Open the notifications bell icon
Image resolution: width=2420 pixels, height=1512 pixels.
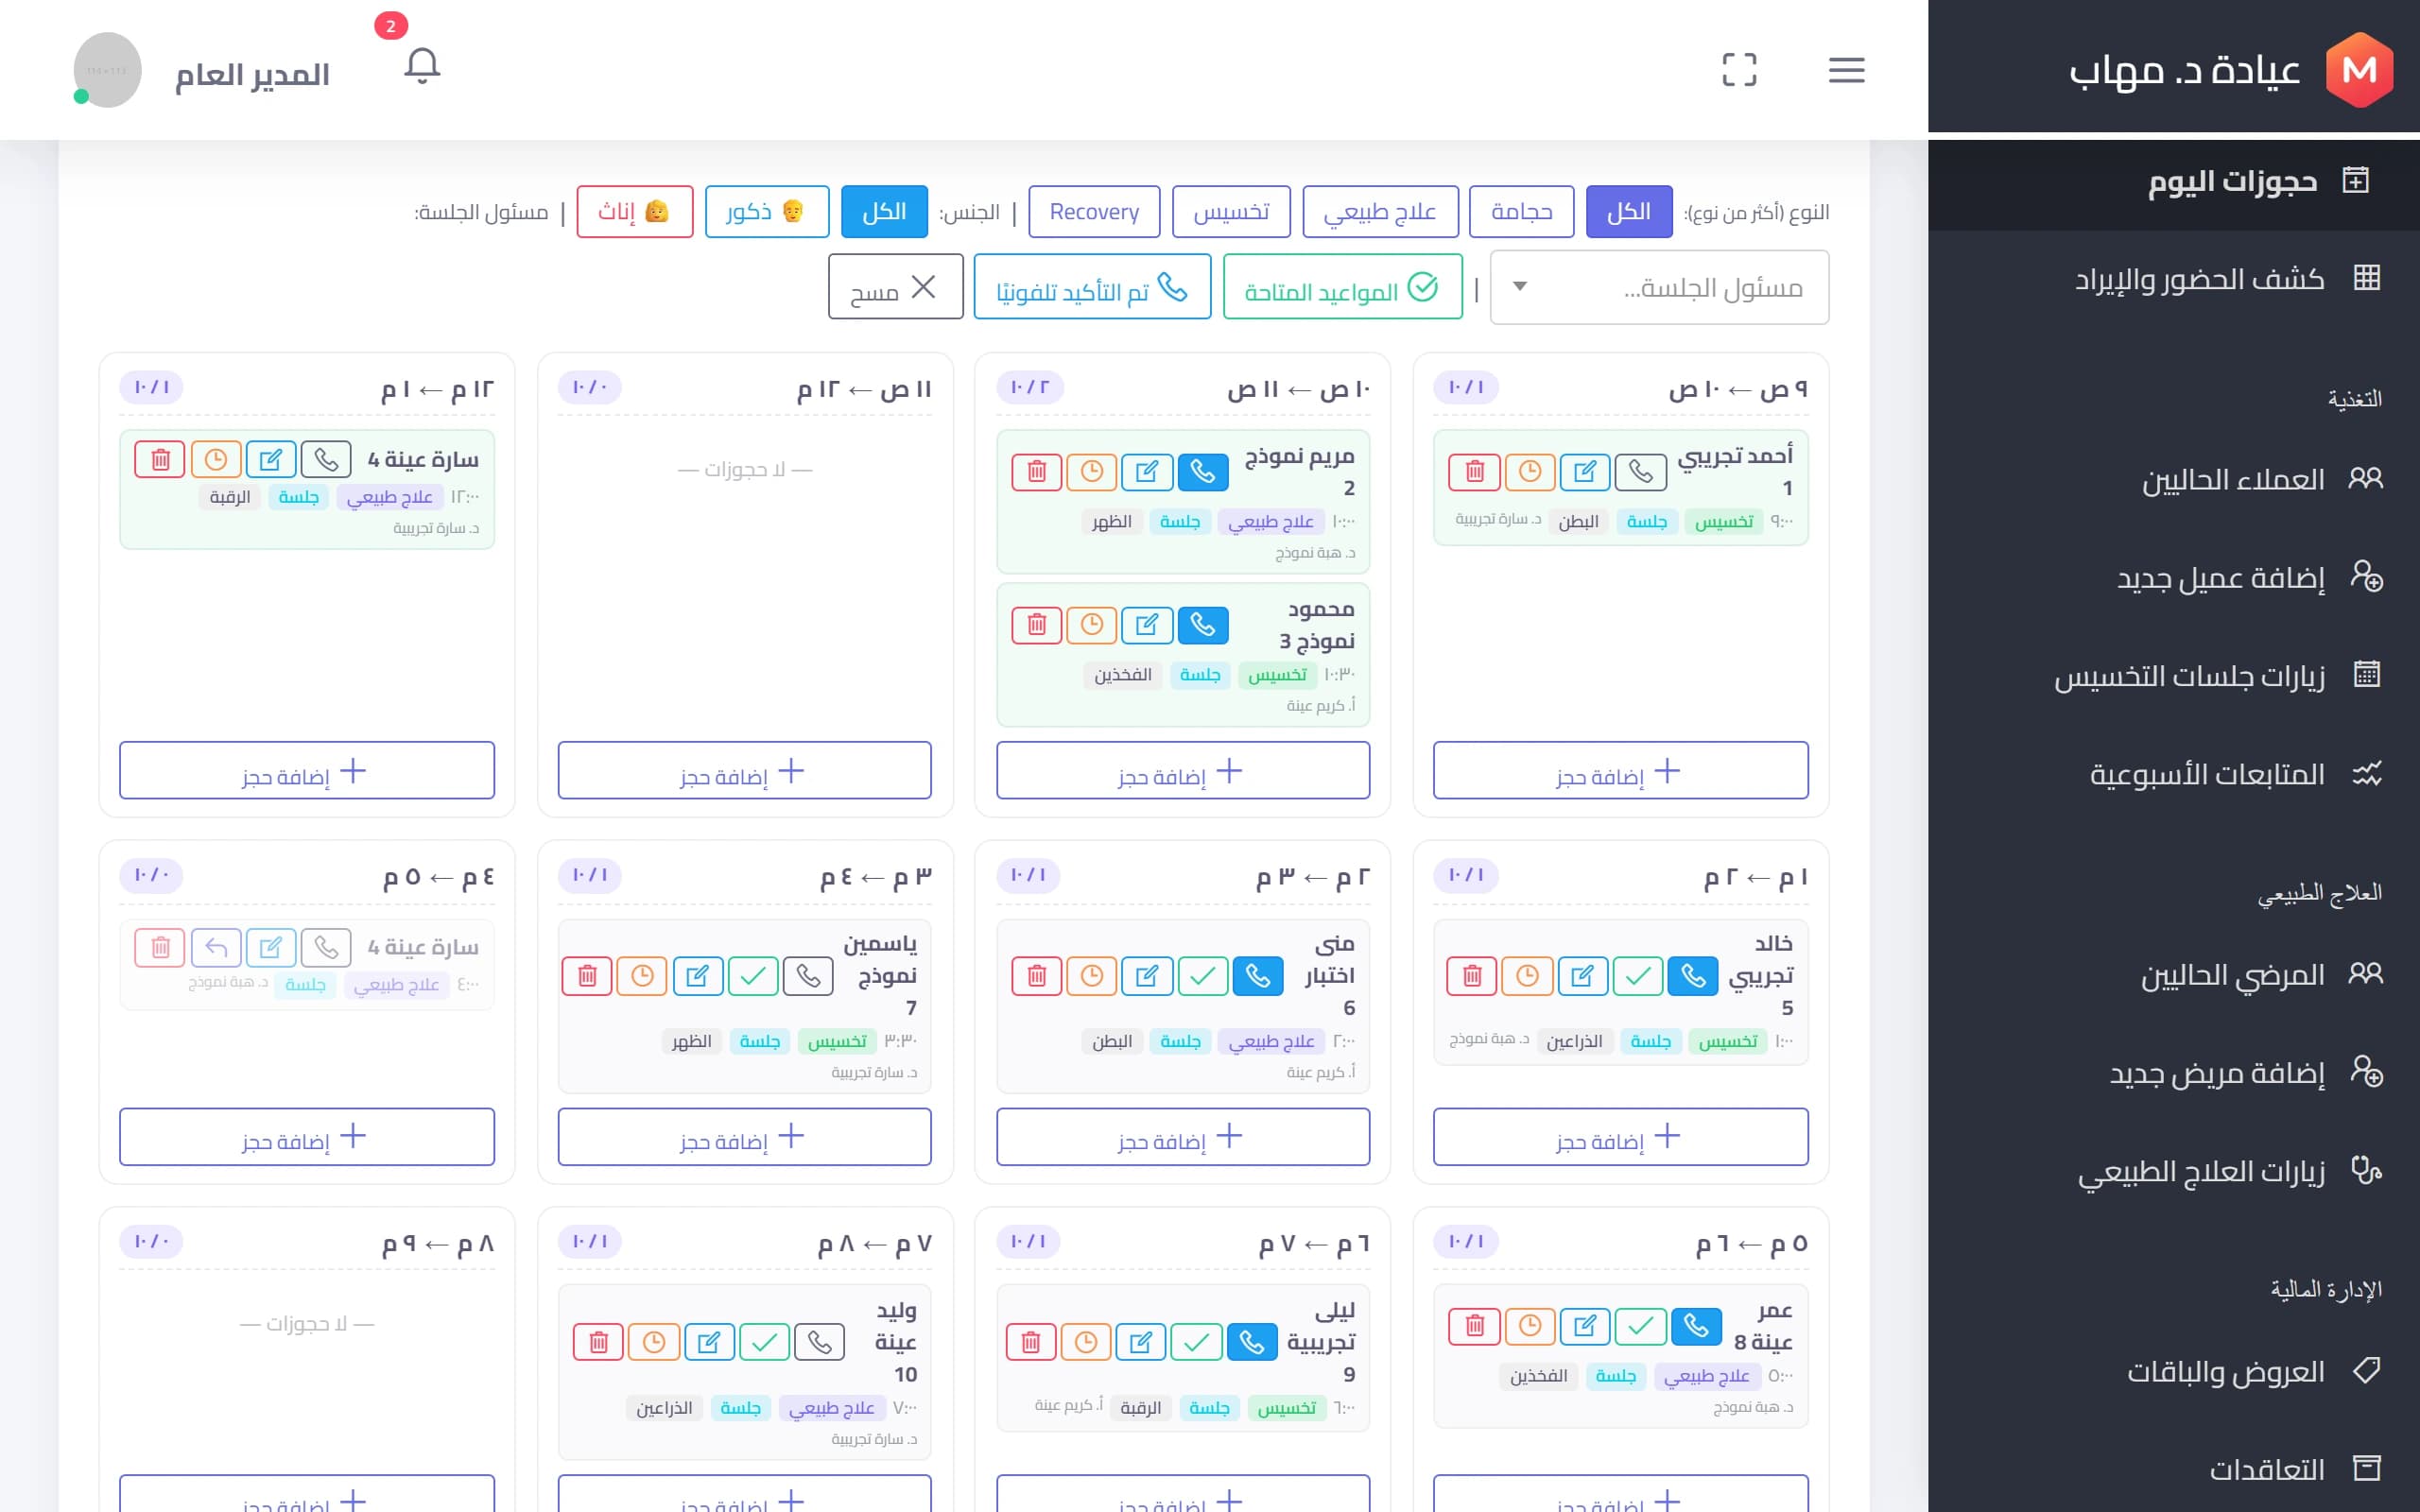point(422,67)
